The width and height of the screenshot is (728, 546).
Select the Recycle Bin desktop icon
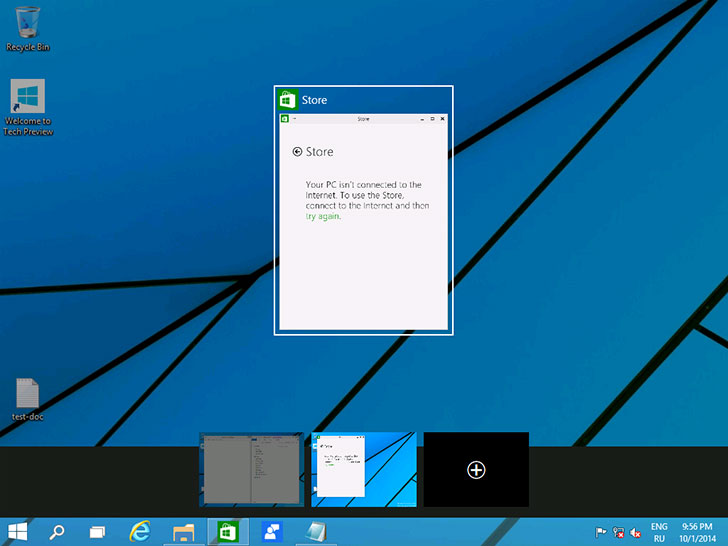tap(27, 29)
